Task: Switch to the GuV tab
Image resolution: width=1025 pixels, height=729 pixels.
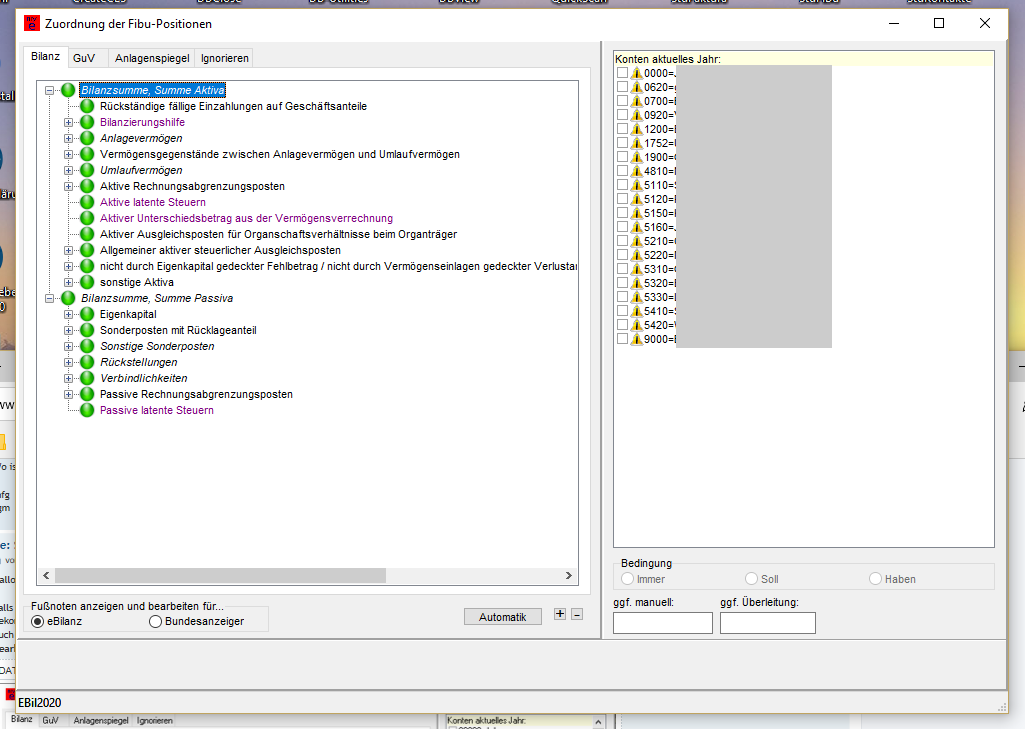Action: 84,58
